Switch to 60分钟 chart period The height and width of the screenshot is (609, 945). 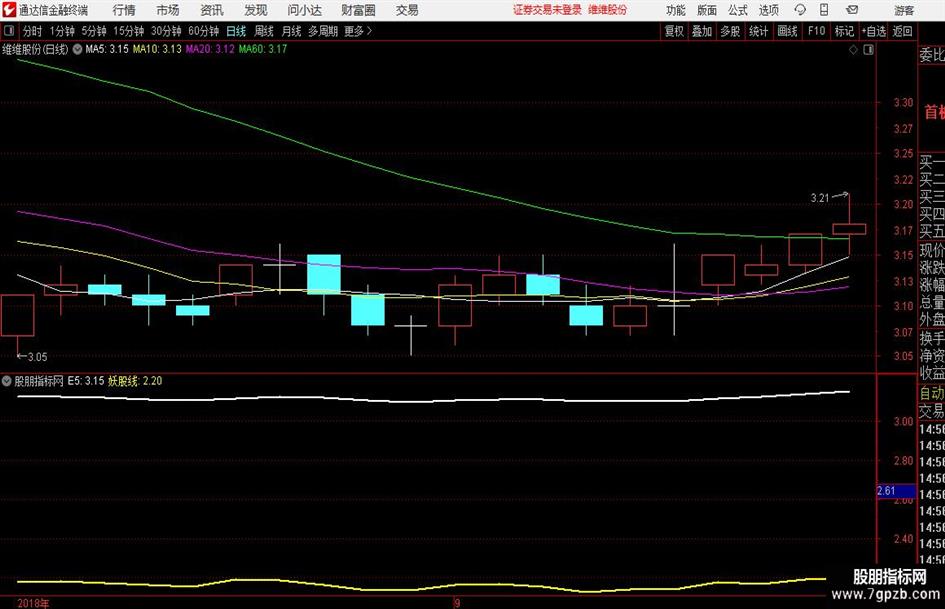(x=204, y=31)
